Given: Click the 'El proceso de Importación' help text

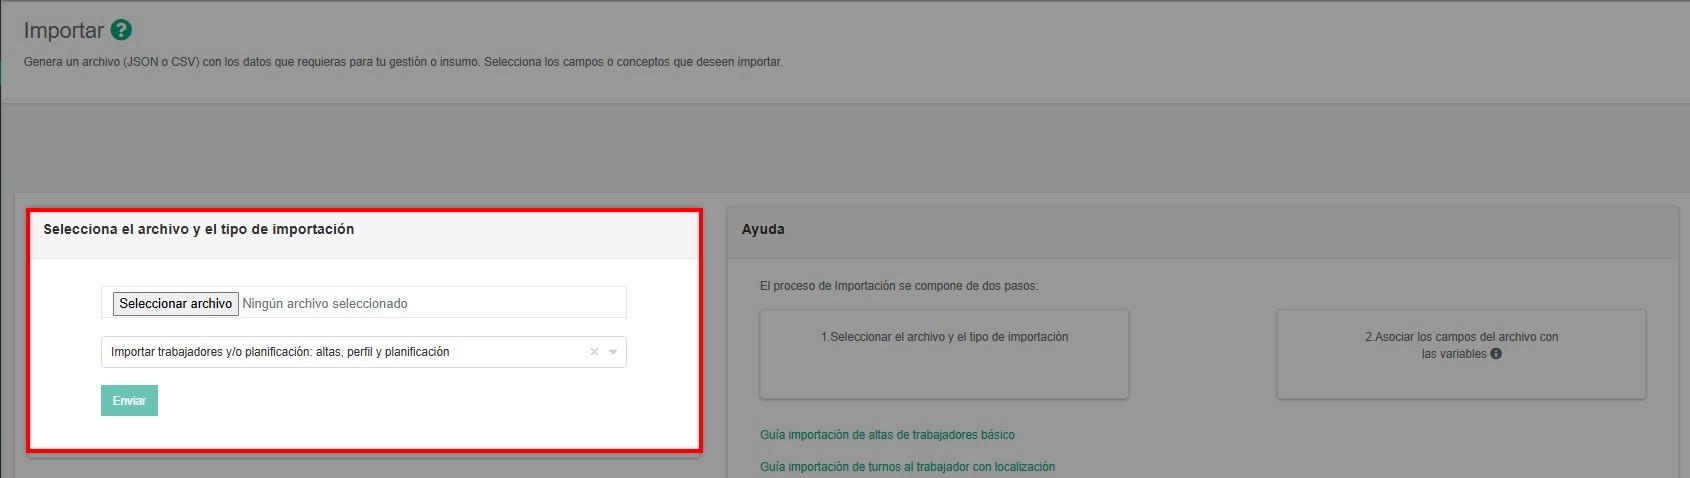Looking at the screenshot, I should tap(898, 286).
